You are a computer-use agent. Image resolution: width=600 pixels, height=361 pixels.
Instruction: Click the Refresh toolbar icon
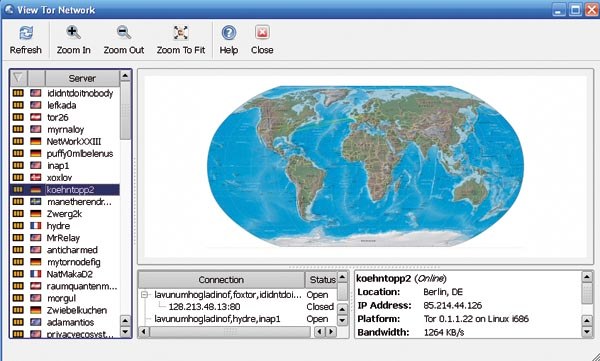[26, 33]
